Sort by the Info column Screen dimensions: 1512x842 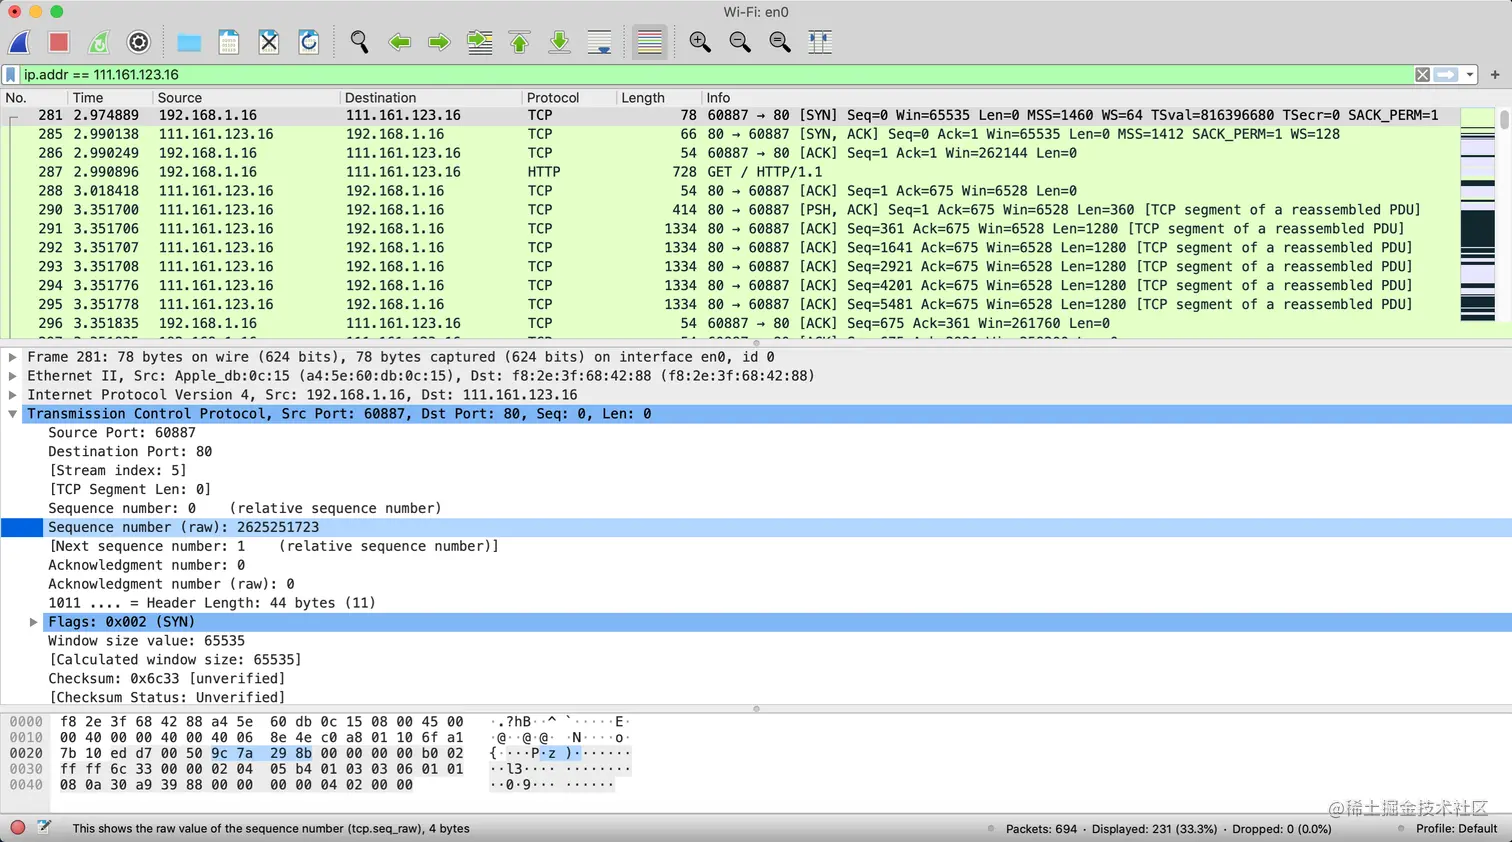[x=1080, y=98]
